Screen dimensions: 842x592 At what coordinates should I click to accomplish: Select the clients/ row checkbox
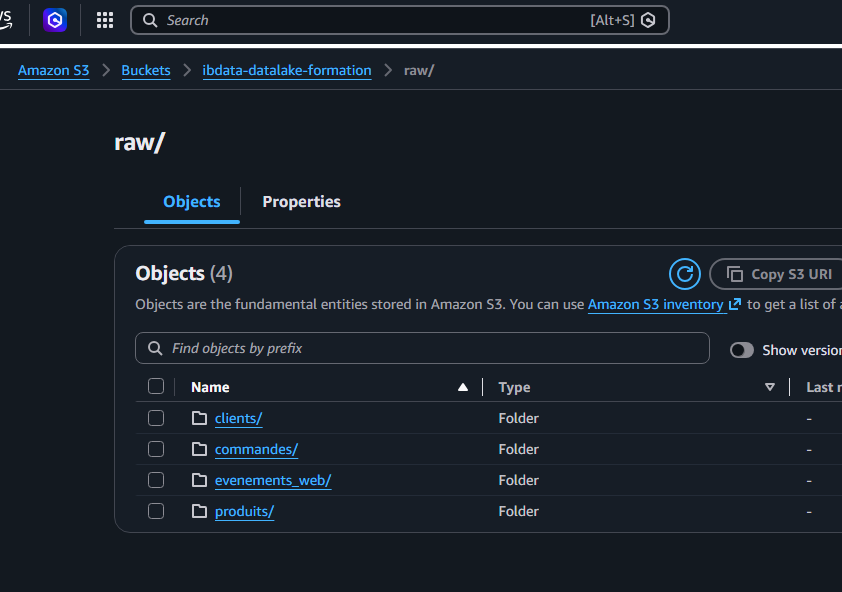tap(156, 418)
